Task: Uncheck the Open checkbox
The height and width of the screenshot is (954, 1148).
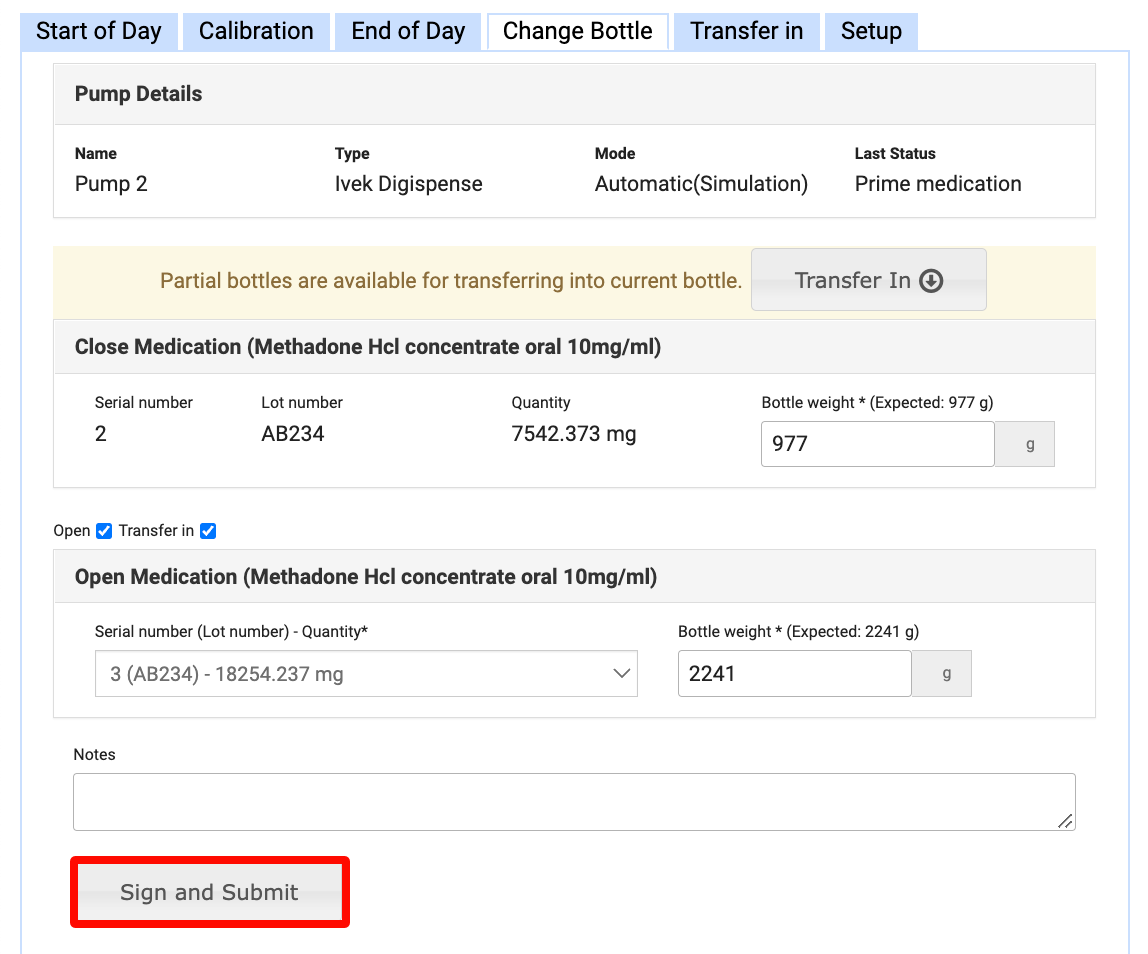Action: coord(104,531)
